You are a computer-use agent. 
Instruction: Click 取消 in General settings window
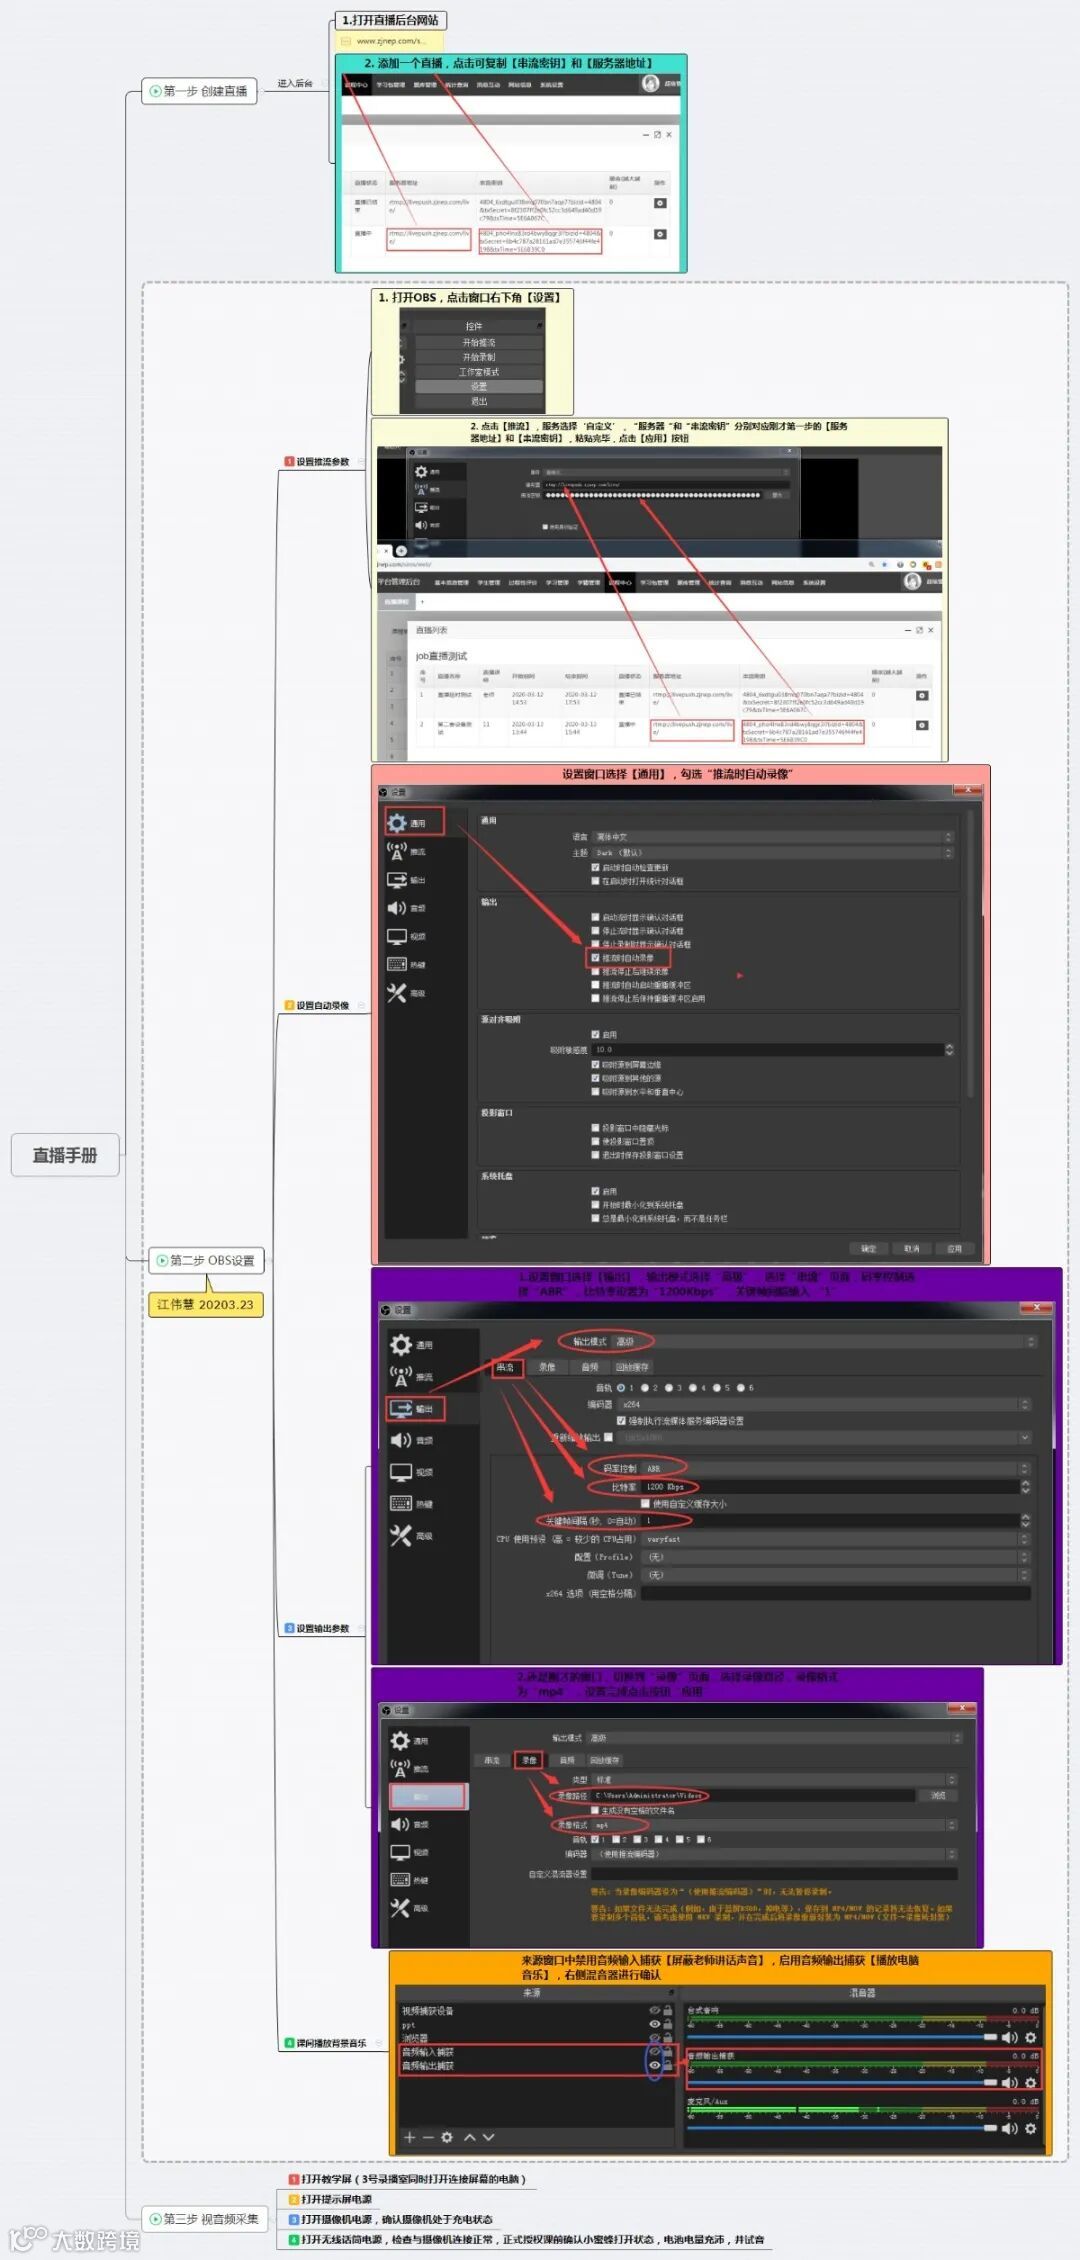[911, 1248]
